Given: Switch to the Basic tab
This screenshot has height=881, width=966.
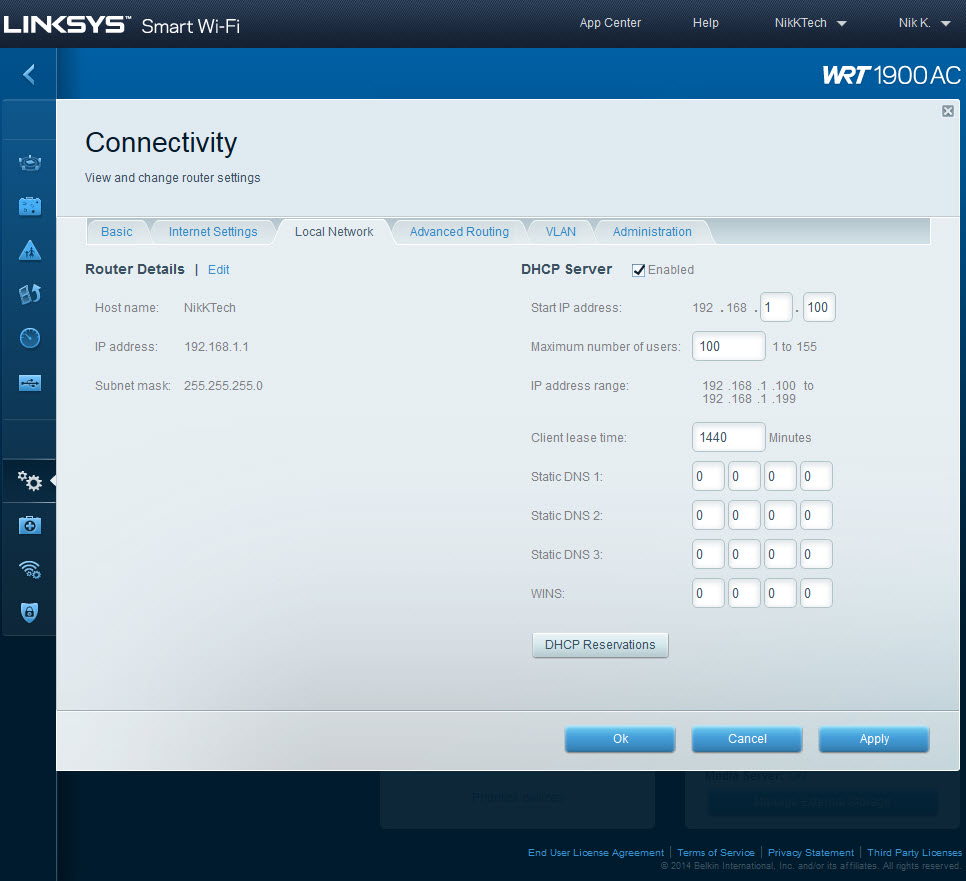Looking at the screenshot, I should coord(116,232).
